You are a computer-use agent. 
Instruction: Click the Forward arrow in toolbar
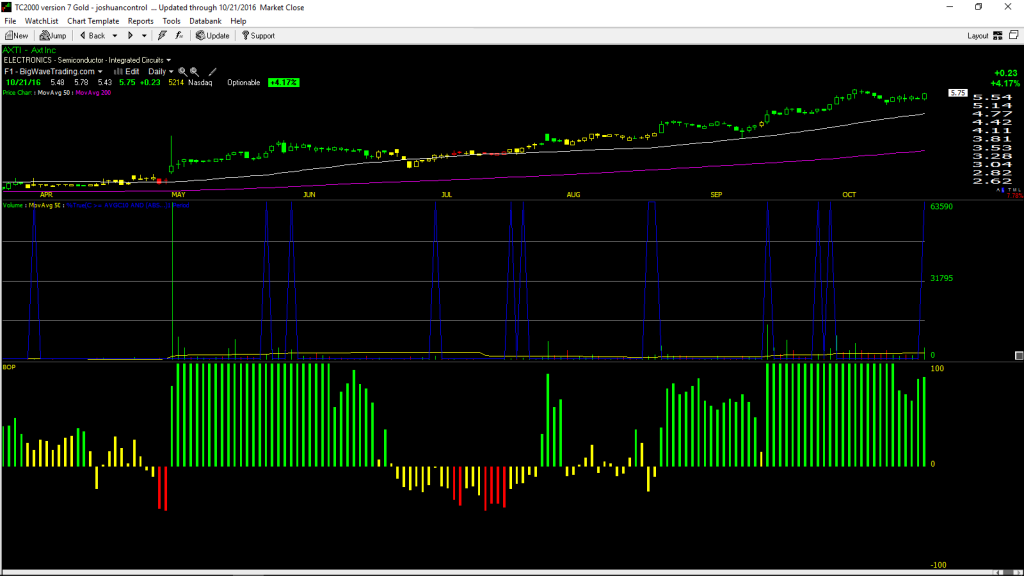(x=131, y=36)
